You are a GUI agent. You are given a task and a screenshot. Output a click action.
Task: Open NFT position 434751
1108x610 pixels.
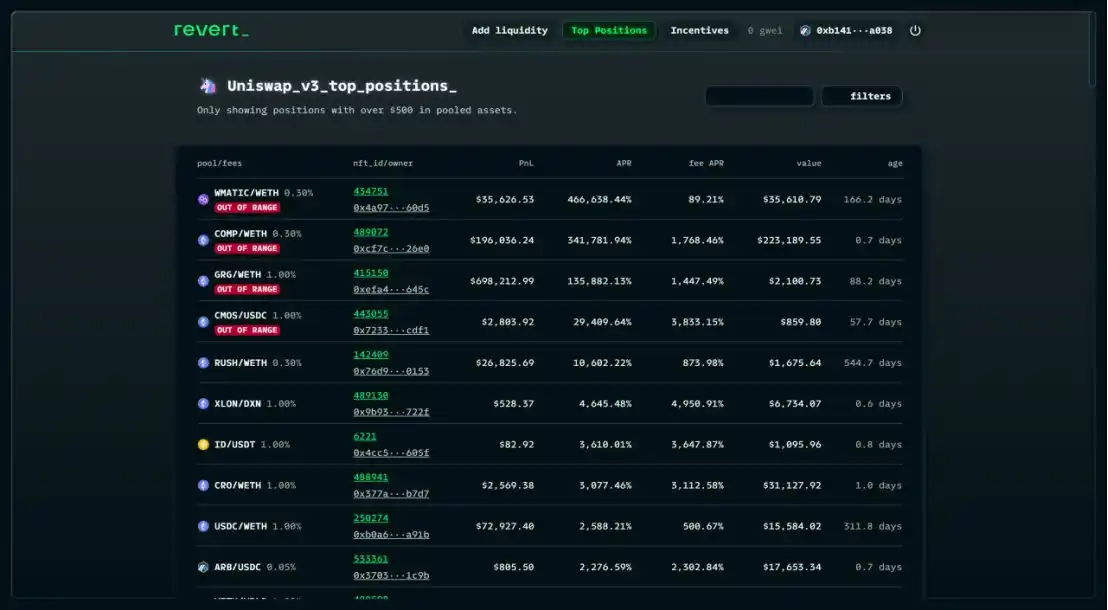tap(371, 192)
